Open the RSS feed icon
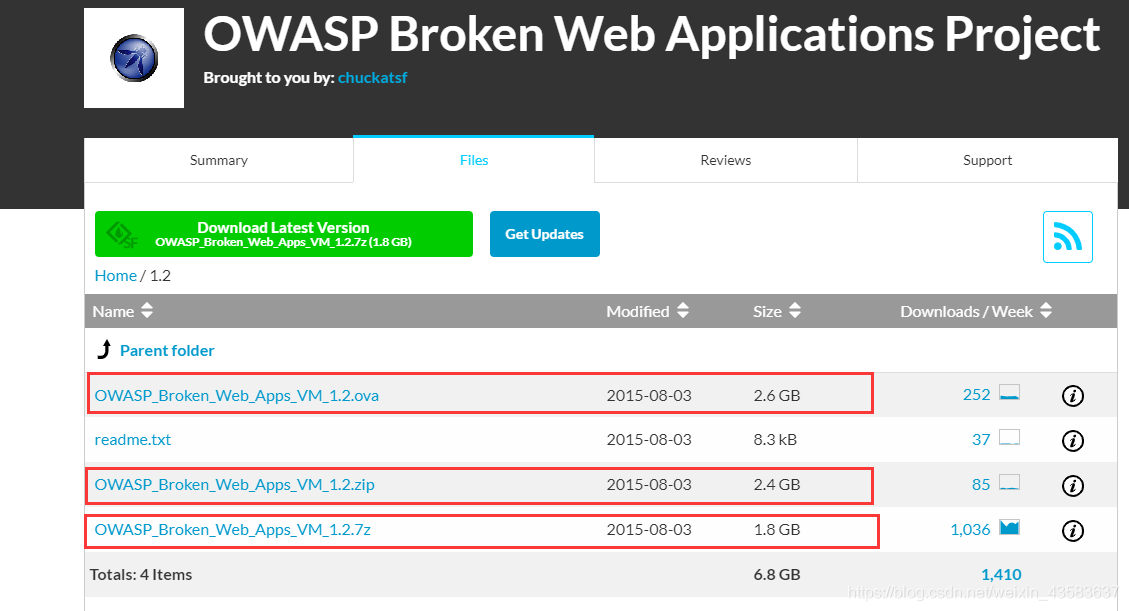The height and width of the screenshot is (611, 1129). pos(1067,237)
